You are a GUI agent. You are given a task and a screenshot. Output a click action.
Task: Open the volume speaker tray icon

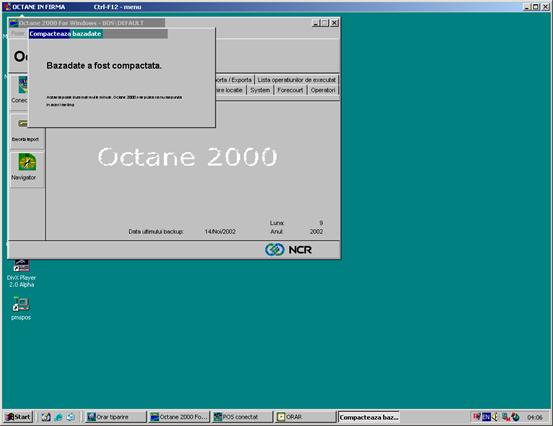click(496, 417)
